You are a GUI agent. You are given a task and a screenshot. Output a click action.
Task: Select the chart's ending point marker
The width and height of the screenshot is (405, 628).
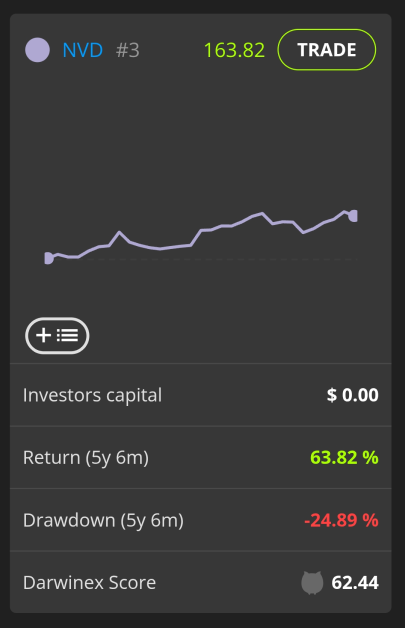pos(353,216)
